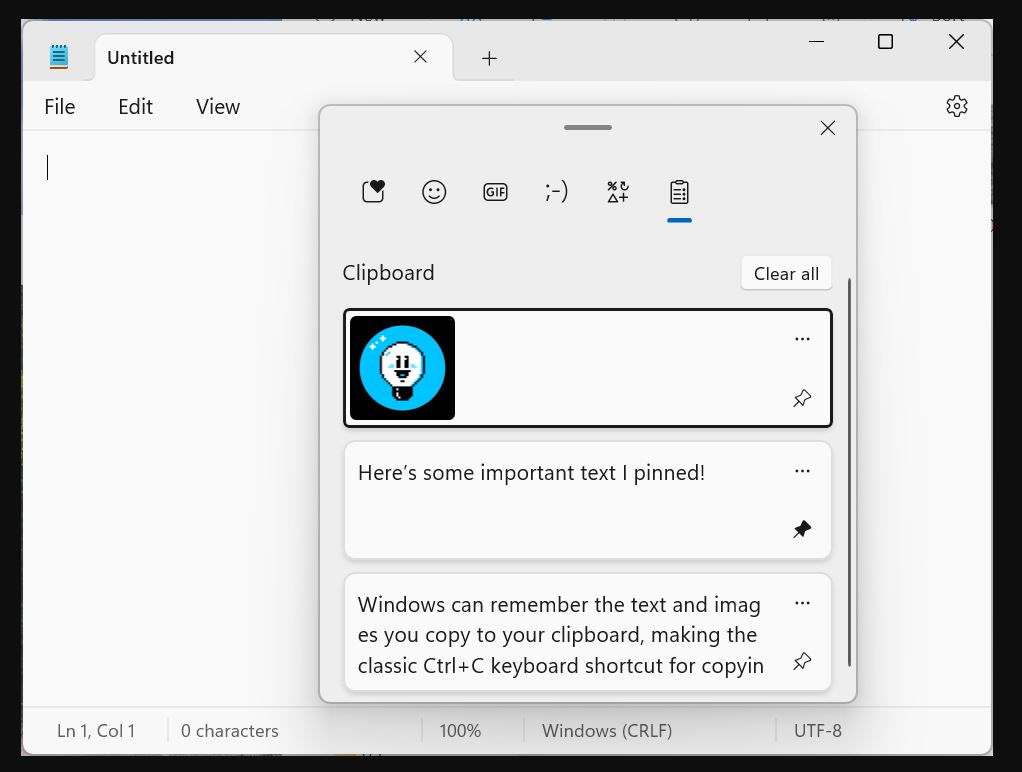Close the clipboard panel with X
Image resolution: width=1022 pixels, height=772 pixels.
coord(828,128)
